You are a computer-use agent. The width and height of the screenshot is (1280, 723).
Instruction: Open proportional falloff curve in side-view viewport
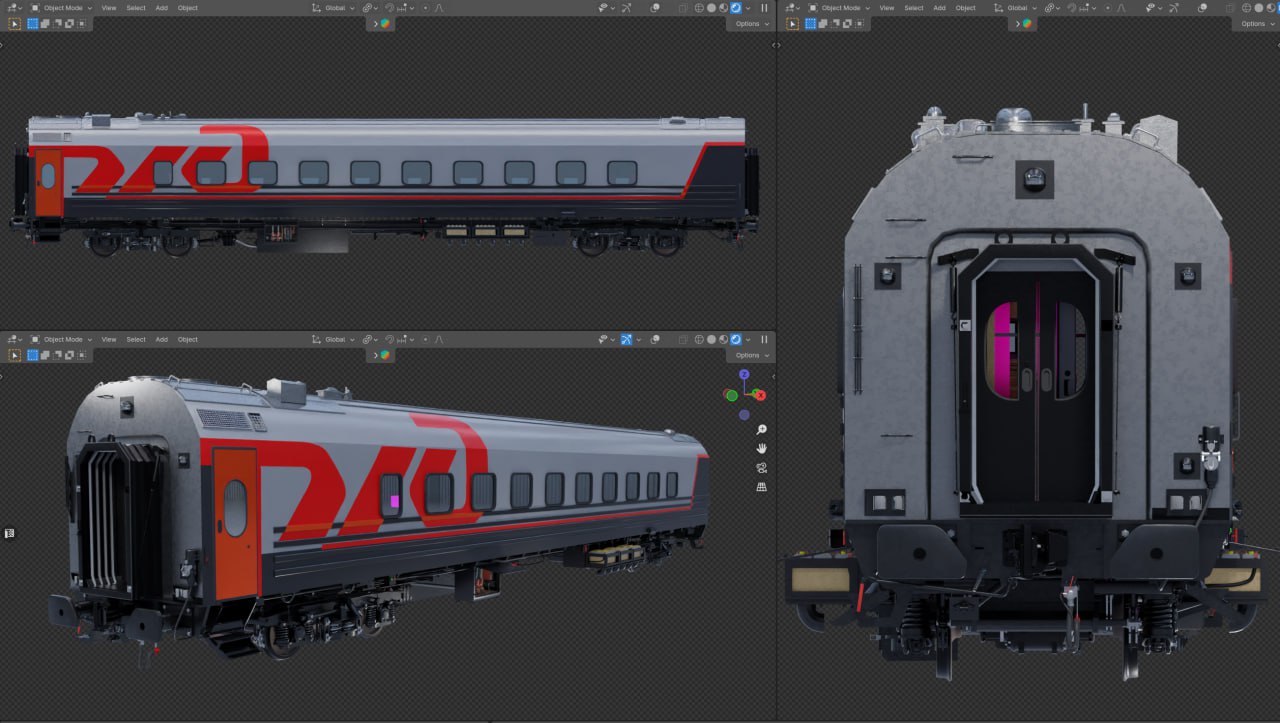(438, 8)
